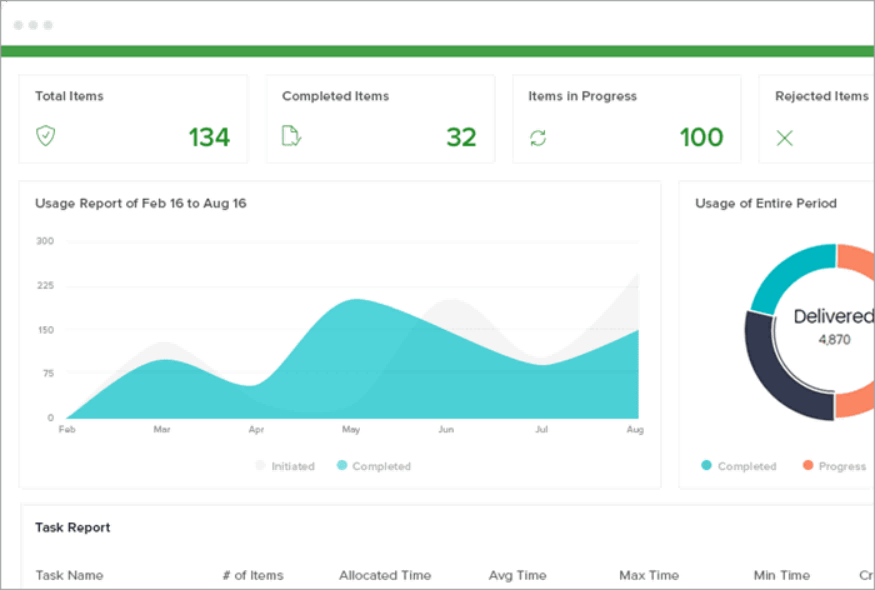Viewport: 875px width, 590px height.
Task: Click the document icon in Completed Items
Action: click(x=291, y=136)
